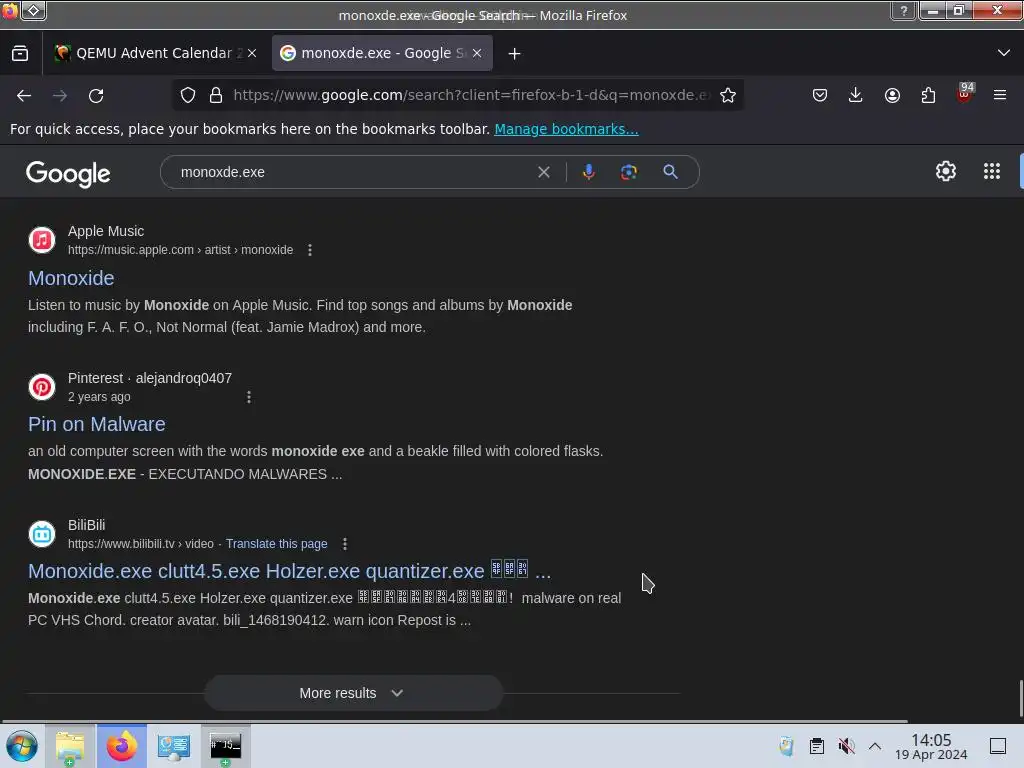Close the monoxde.exe Google Search tab
The height and width of the screenshot is (768, 1024).
coord(477,54)
